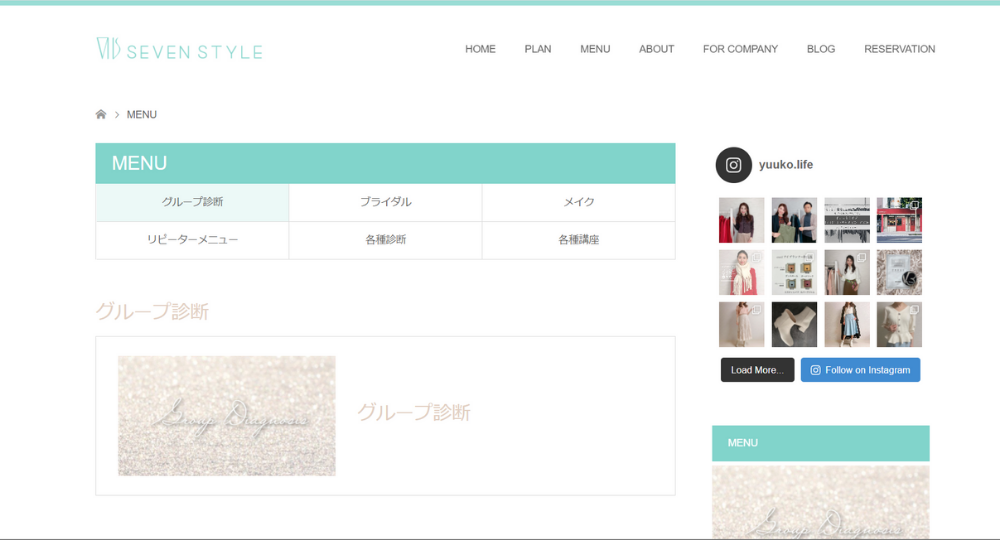Select the メイク tab

(x=578, y=202)
